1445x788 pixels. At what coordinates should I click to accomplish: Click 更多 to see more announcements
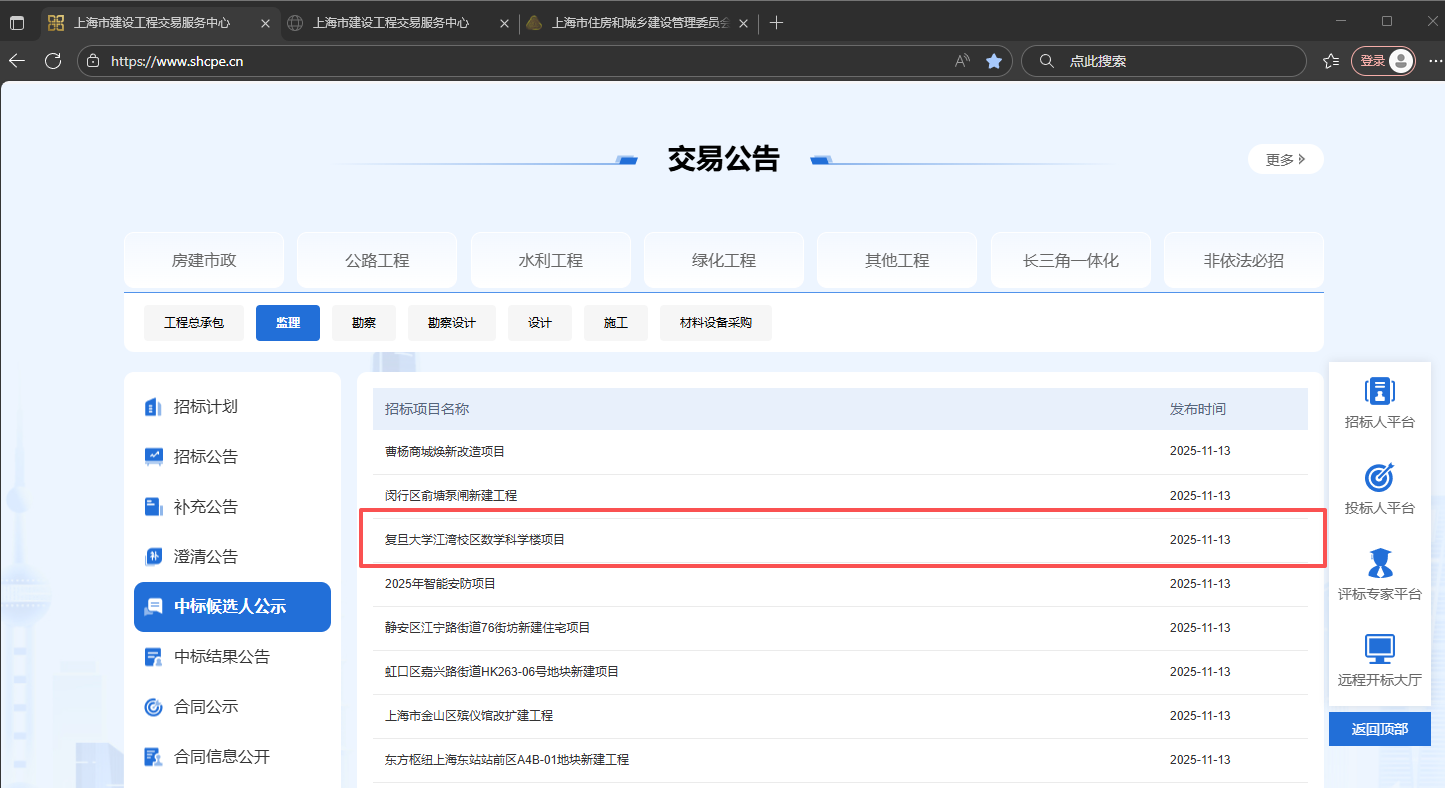click(1285, 159)
